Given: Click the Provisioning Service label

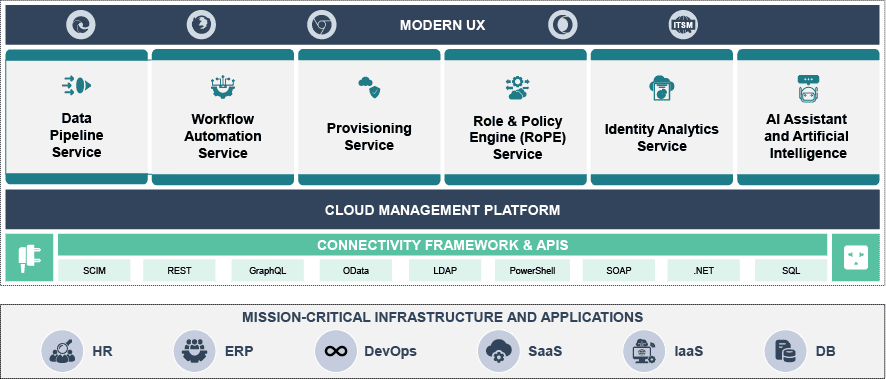Looking at the screenshot, I should 369,137.
